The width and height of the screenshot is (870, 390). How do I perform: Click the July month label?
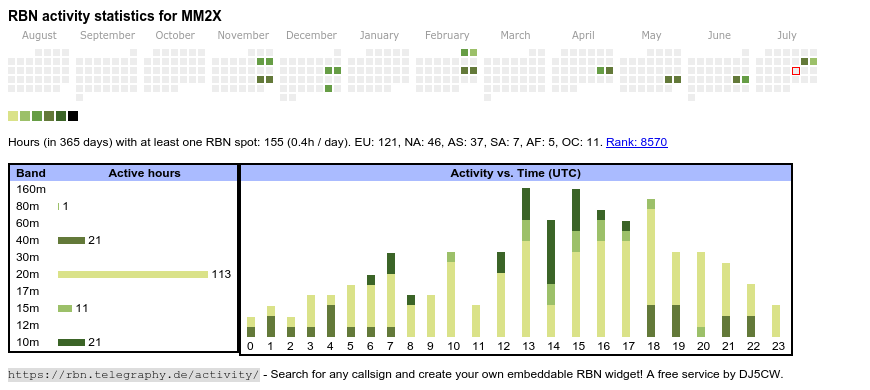coord(787,36)
